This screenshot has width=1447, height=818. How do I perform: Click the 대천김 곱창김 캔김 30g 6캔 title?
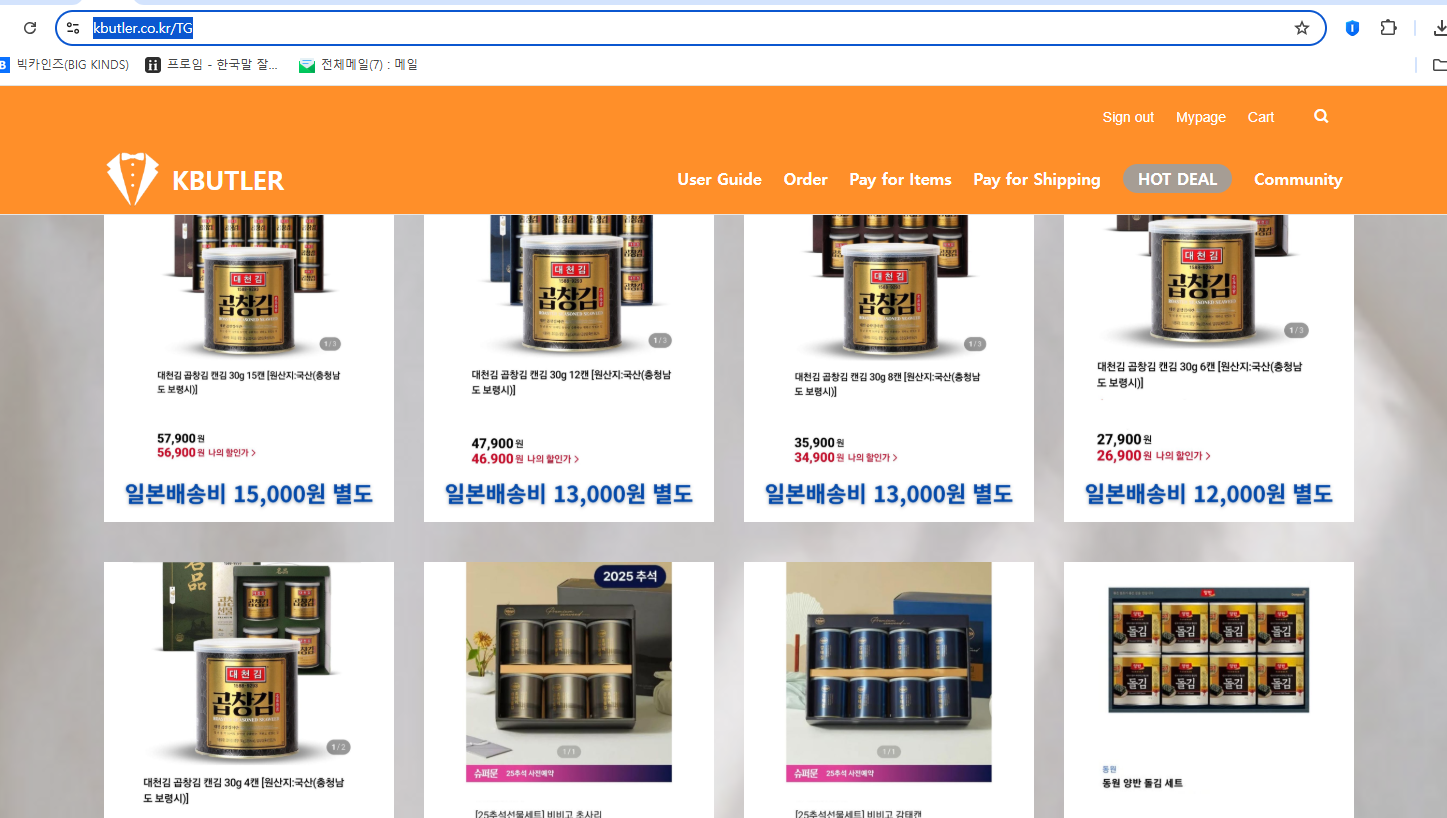[x=1199, y=375]
